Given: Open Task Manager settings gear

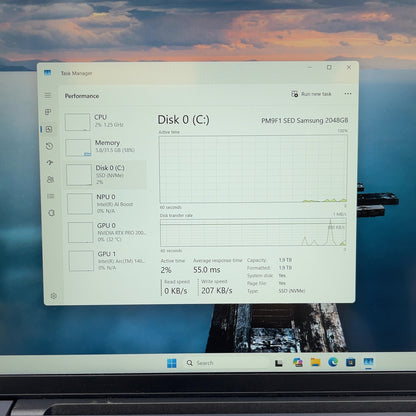Looking at the screenshot, I should [53, 296].
